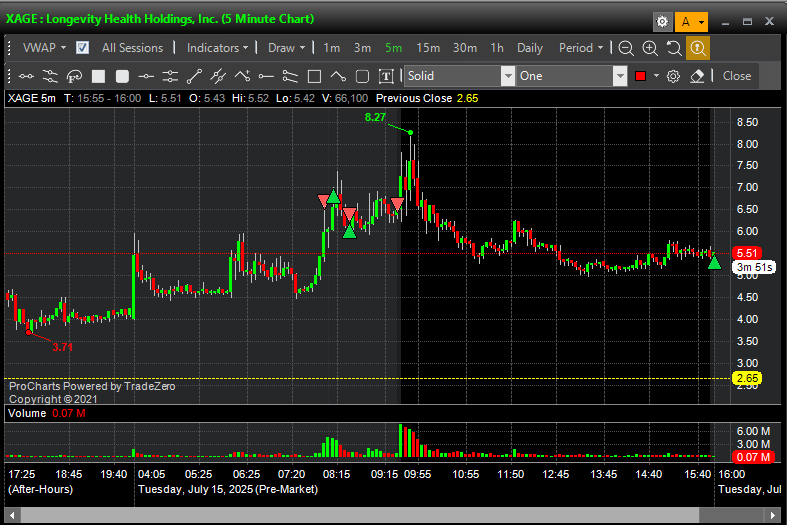Select the filled rounded rectangle tool

pyautogui.click(x=122, y=76)
